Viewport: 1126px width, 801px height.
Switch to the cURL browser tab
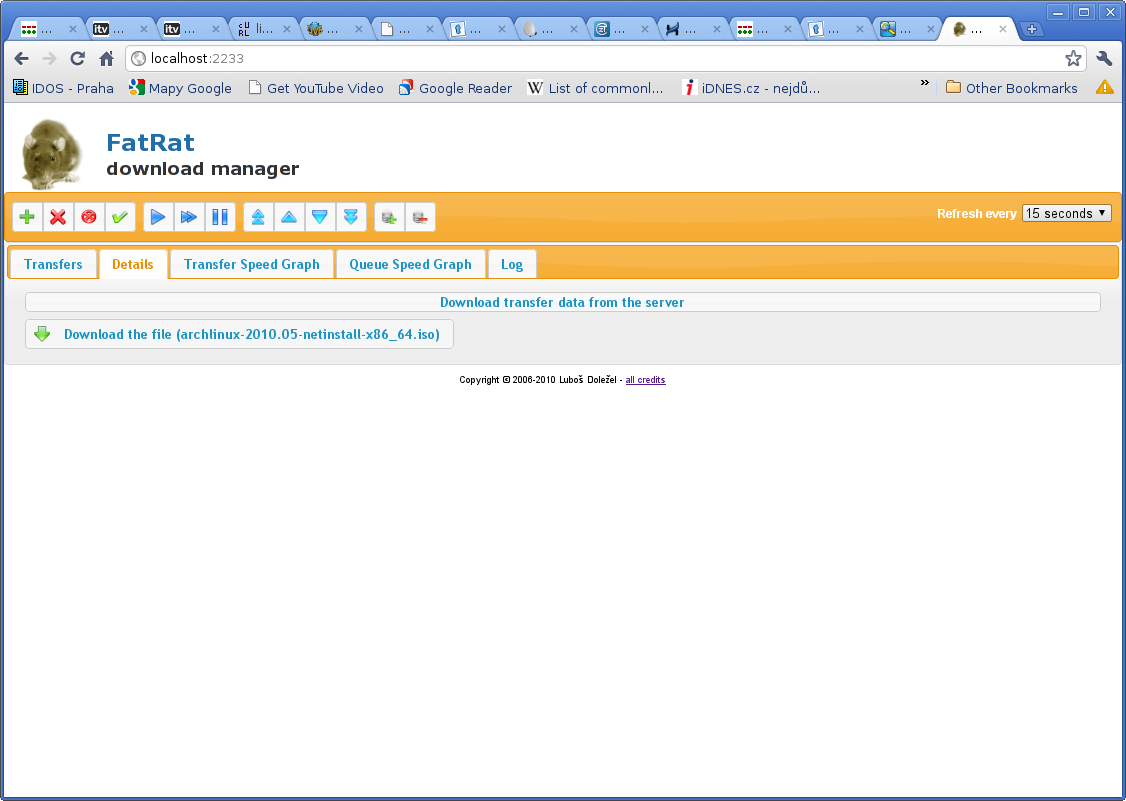(262, 29)
